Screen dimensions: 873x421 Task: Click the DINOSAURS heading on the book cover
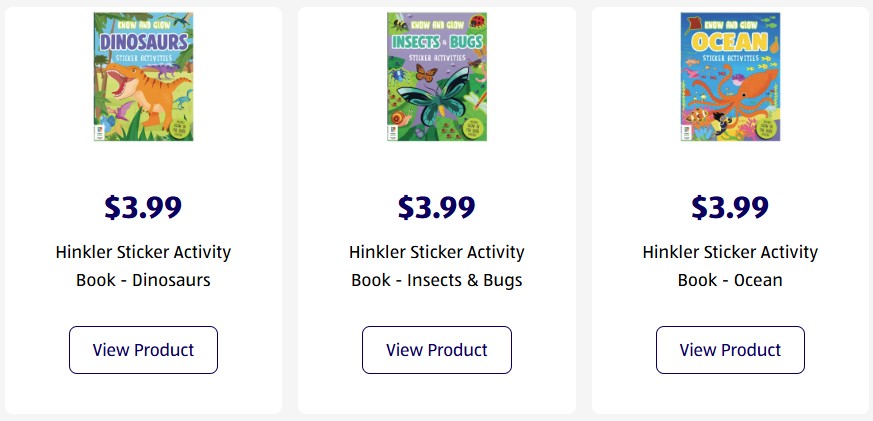(x=143, y=41)
